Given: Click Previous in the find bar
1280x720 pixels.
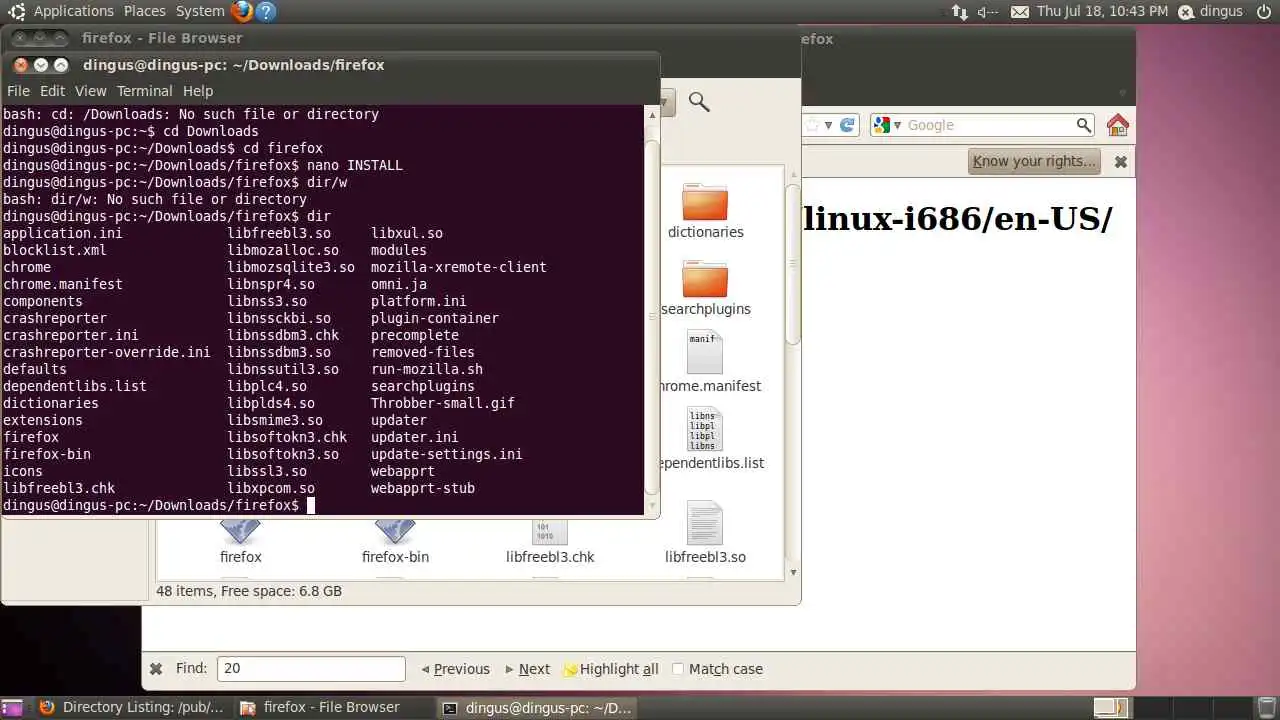Looking at the screenshot, I should 456,669.
